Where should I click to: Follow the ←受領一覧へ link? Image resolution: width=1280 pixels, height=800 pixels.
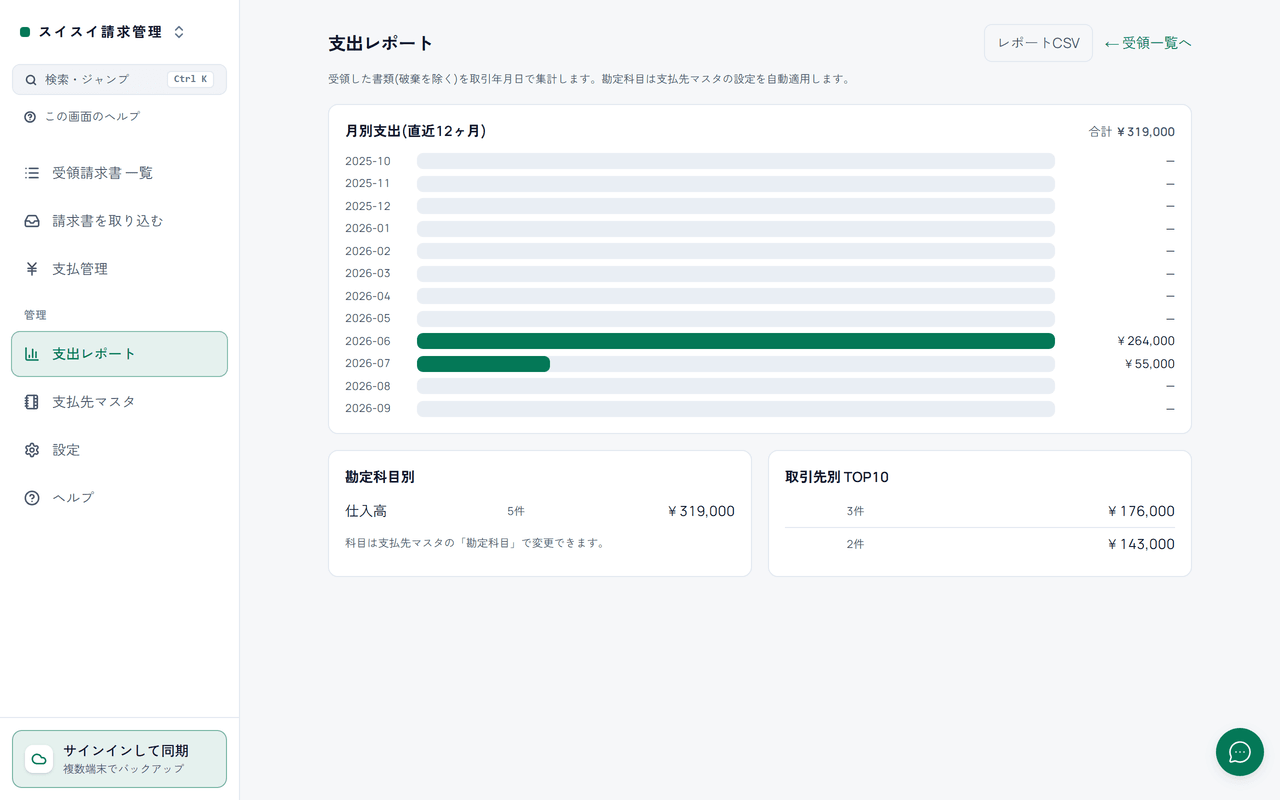[1148, 43]
